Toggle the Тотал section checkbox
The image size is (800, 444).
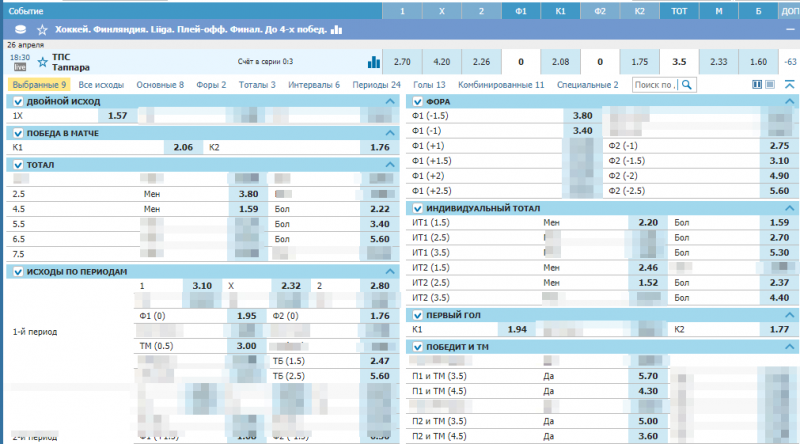pos(17,163)
